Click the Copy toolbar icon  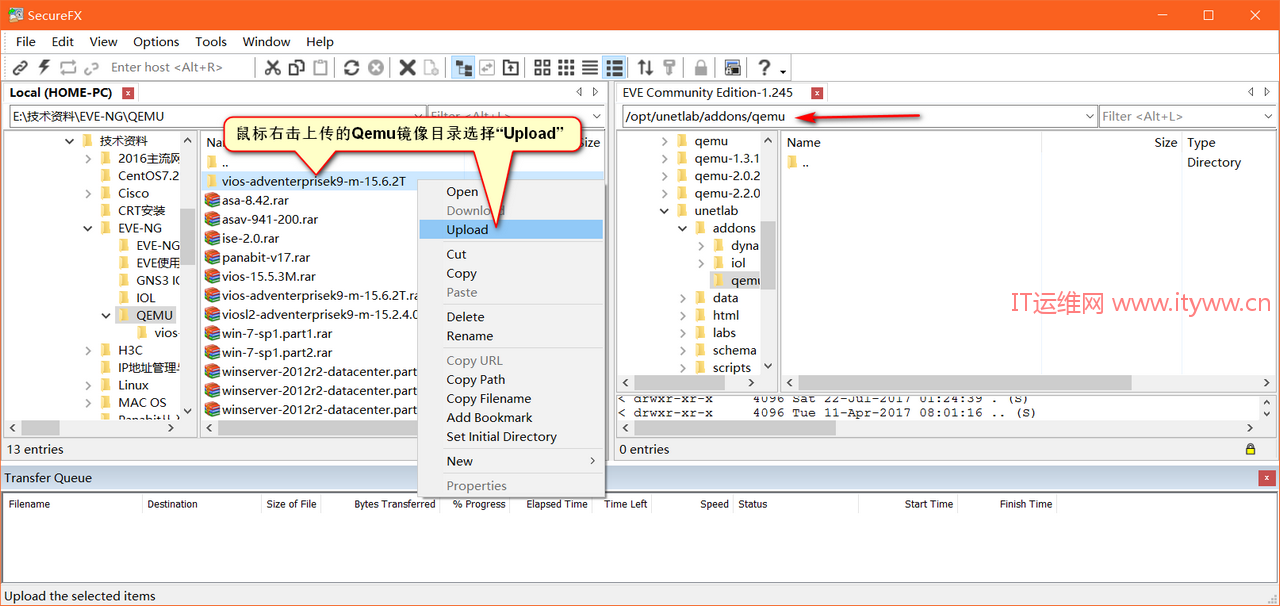297,68
